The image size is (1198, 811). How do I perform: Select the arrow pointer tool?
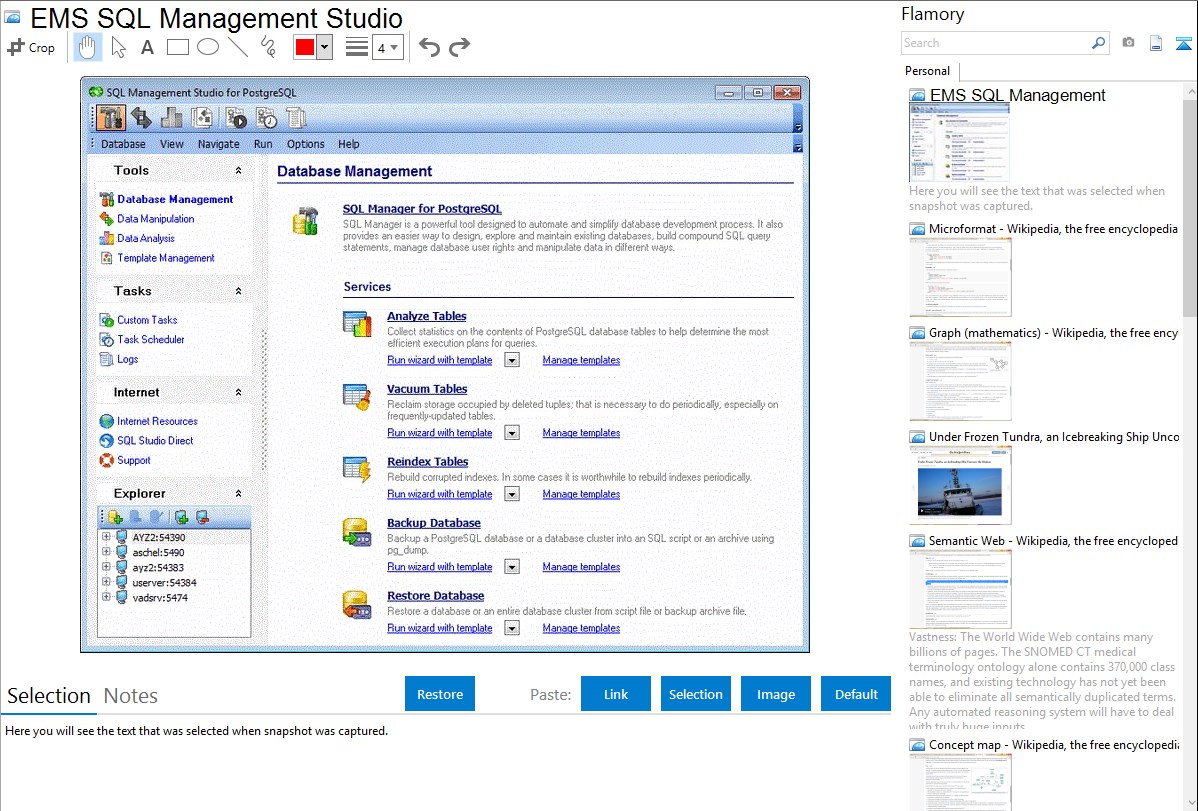tap(118, 47)
